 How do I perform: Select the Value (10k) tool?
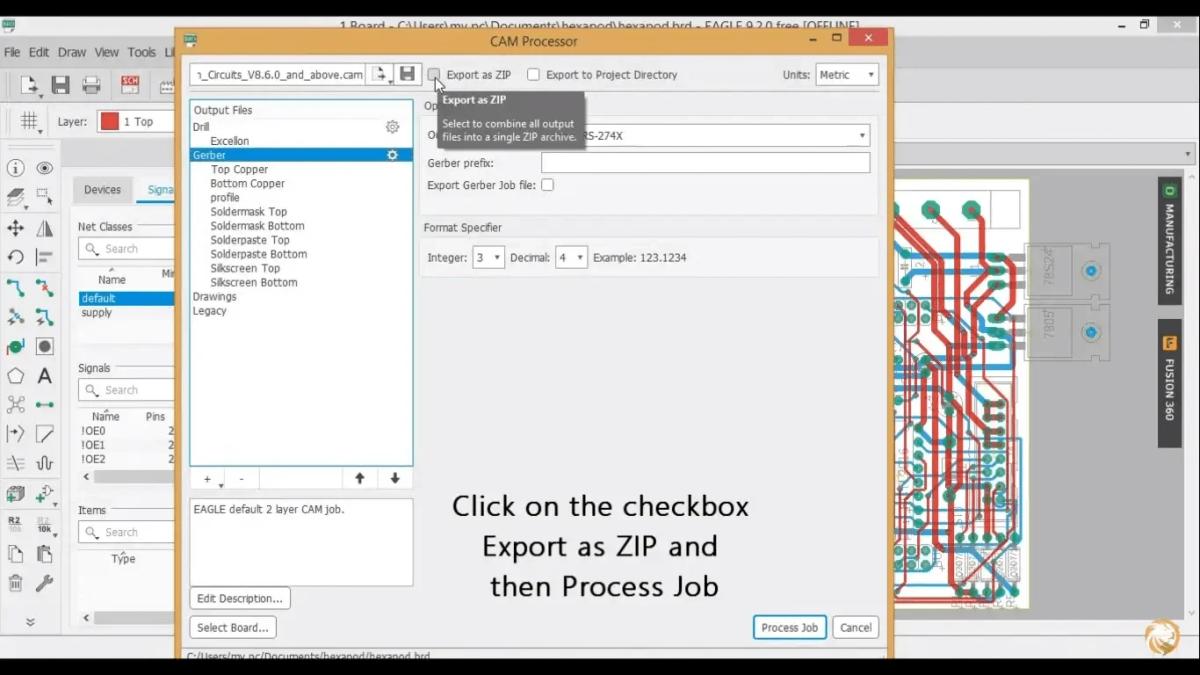[x=44, y=524]
